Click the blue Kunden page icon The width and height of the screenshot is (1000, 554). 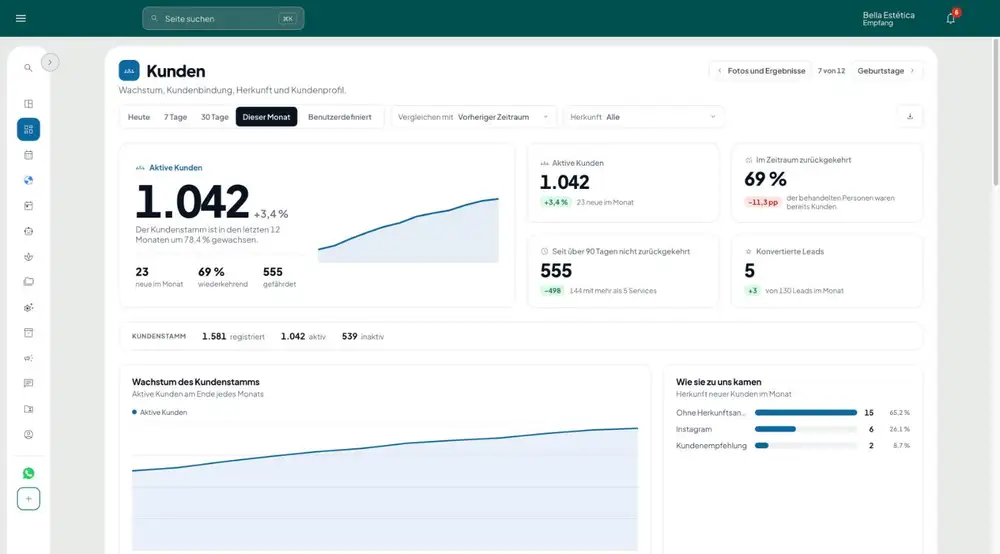click(x=129, y=71)
